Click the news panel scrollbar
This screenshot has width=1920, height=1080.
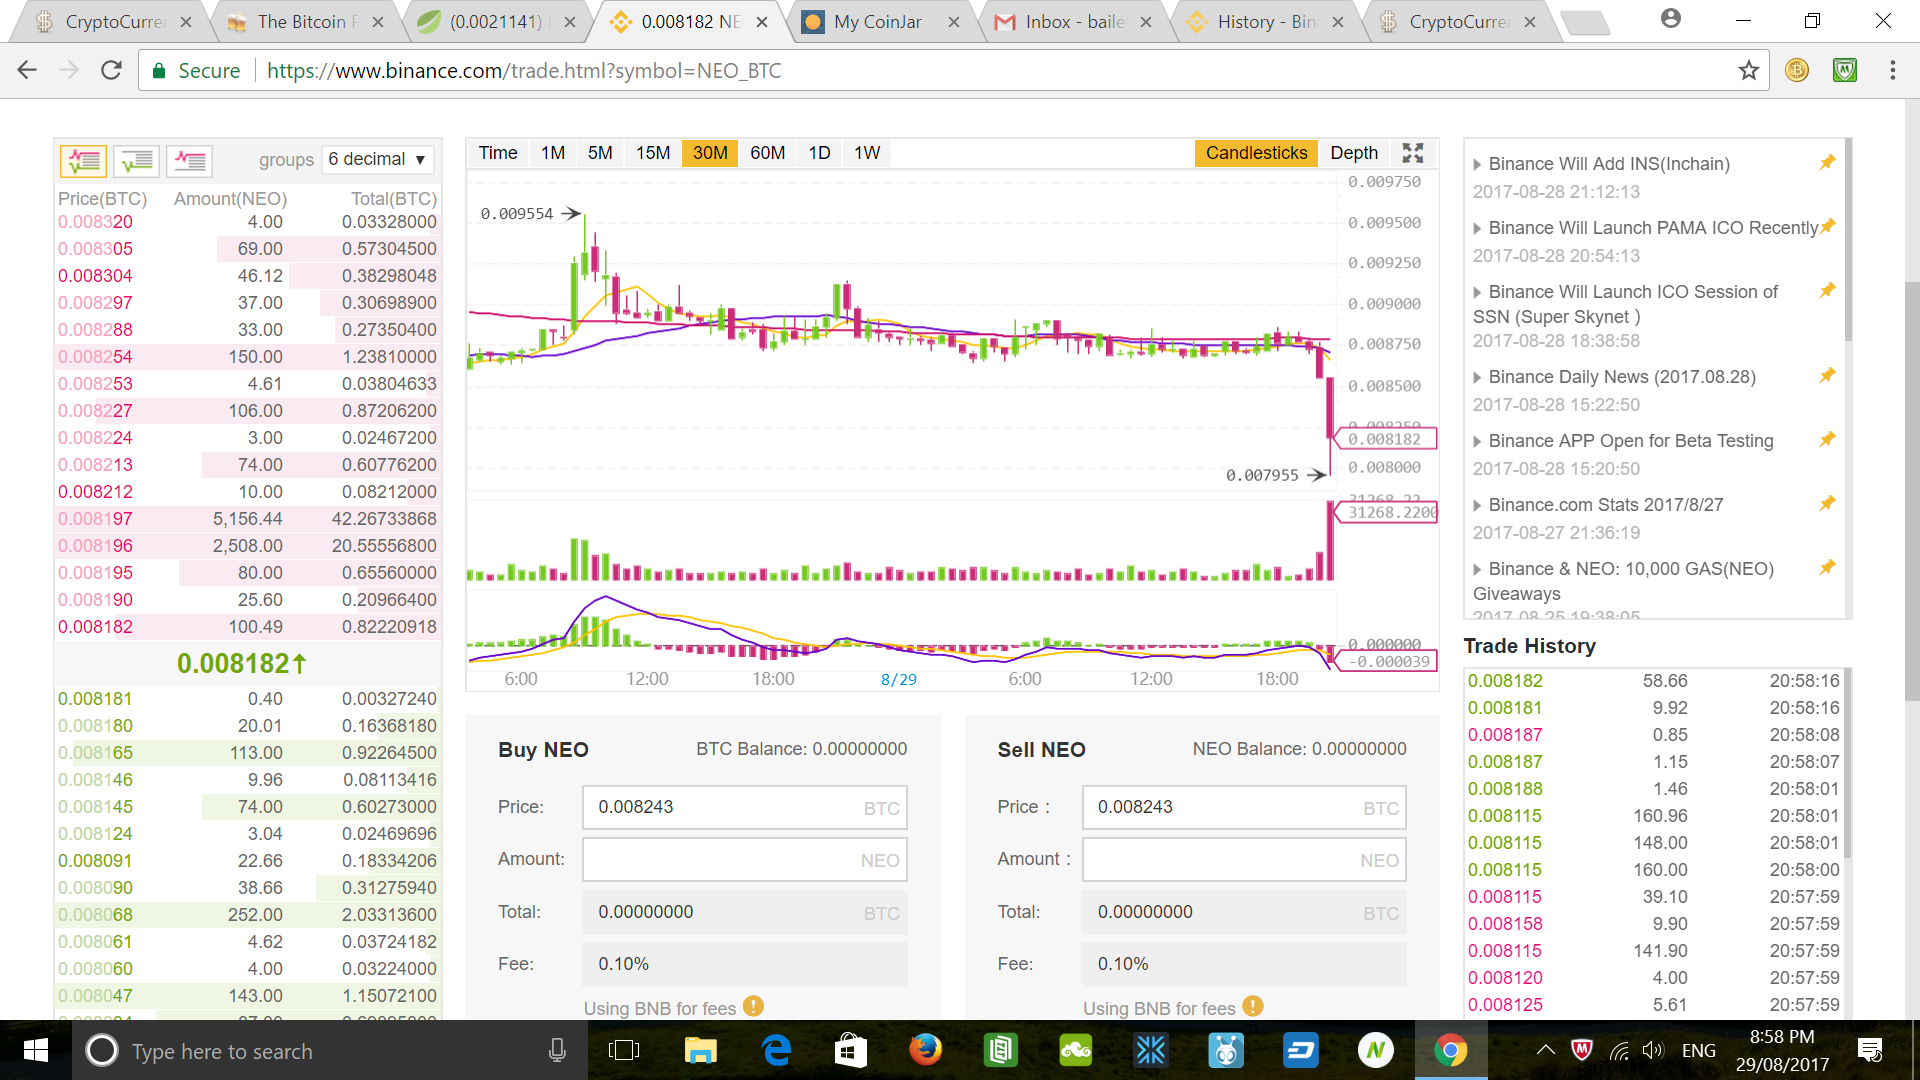1847,240
